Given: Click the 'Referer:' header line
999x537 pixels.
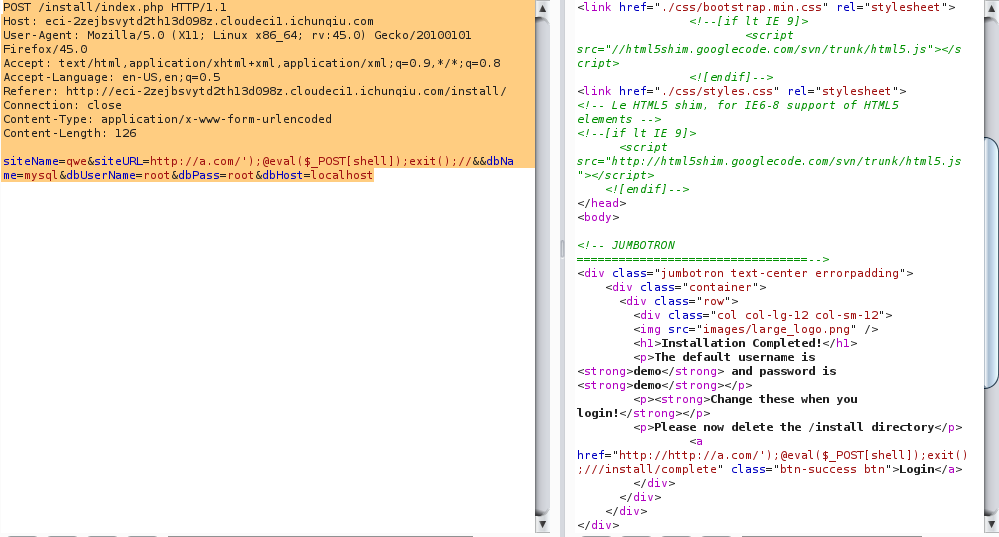Looking at the screenshot, I should click(255, 92).
